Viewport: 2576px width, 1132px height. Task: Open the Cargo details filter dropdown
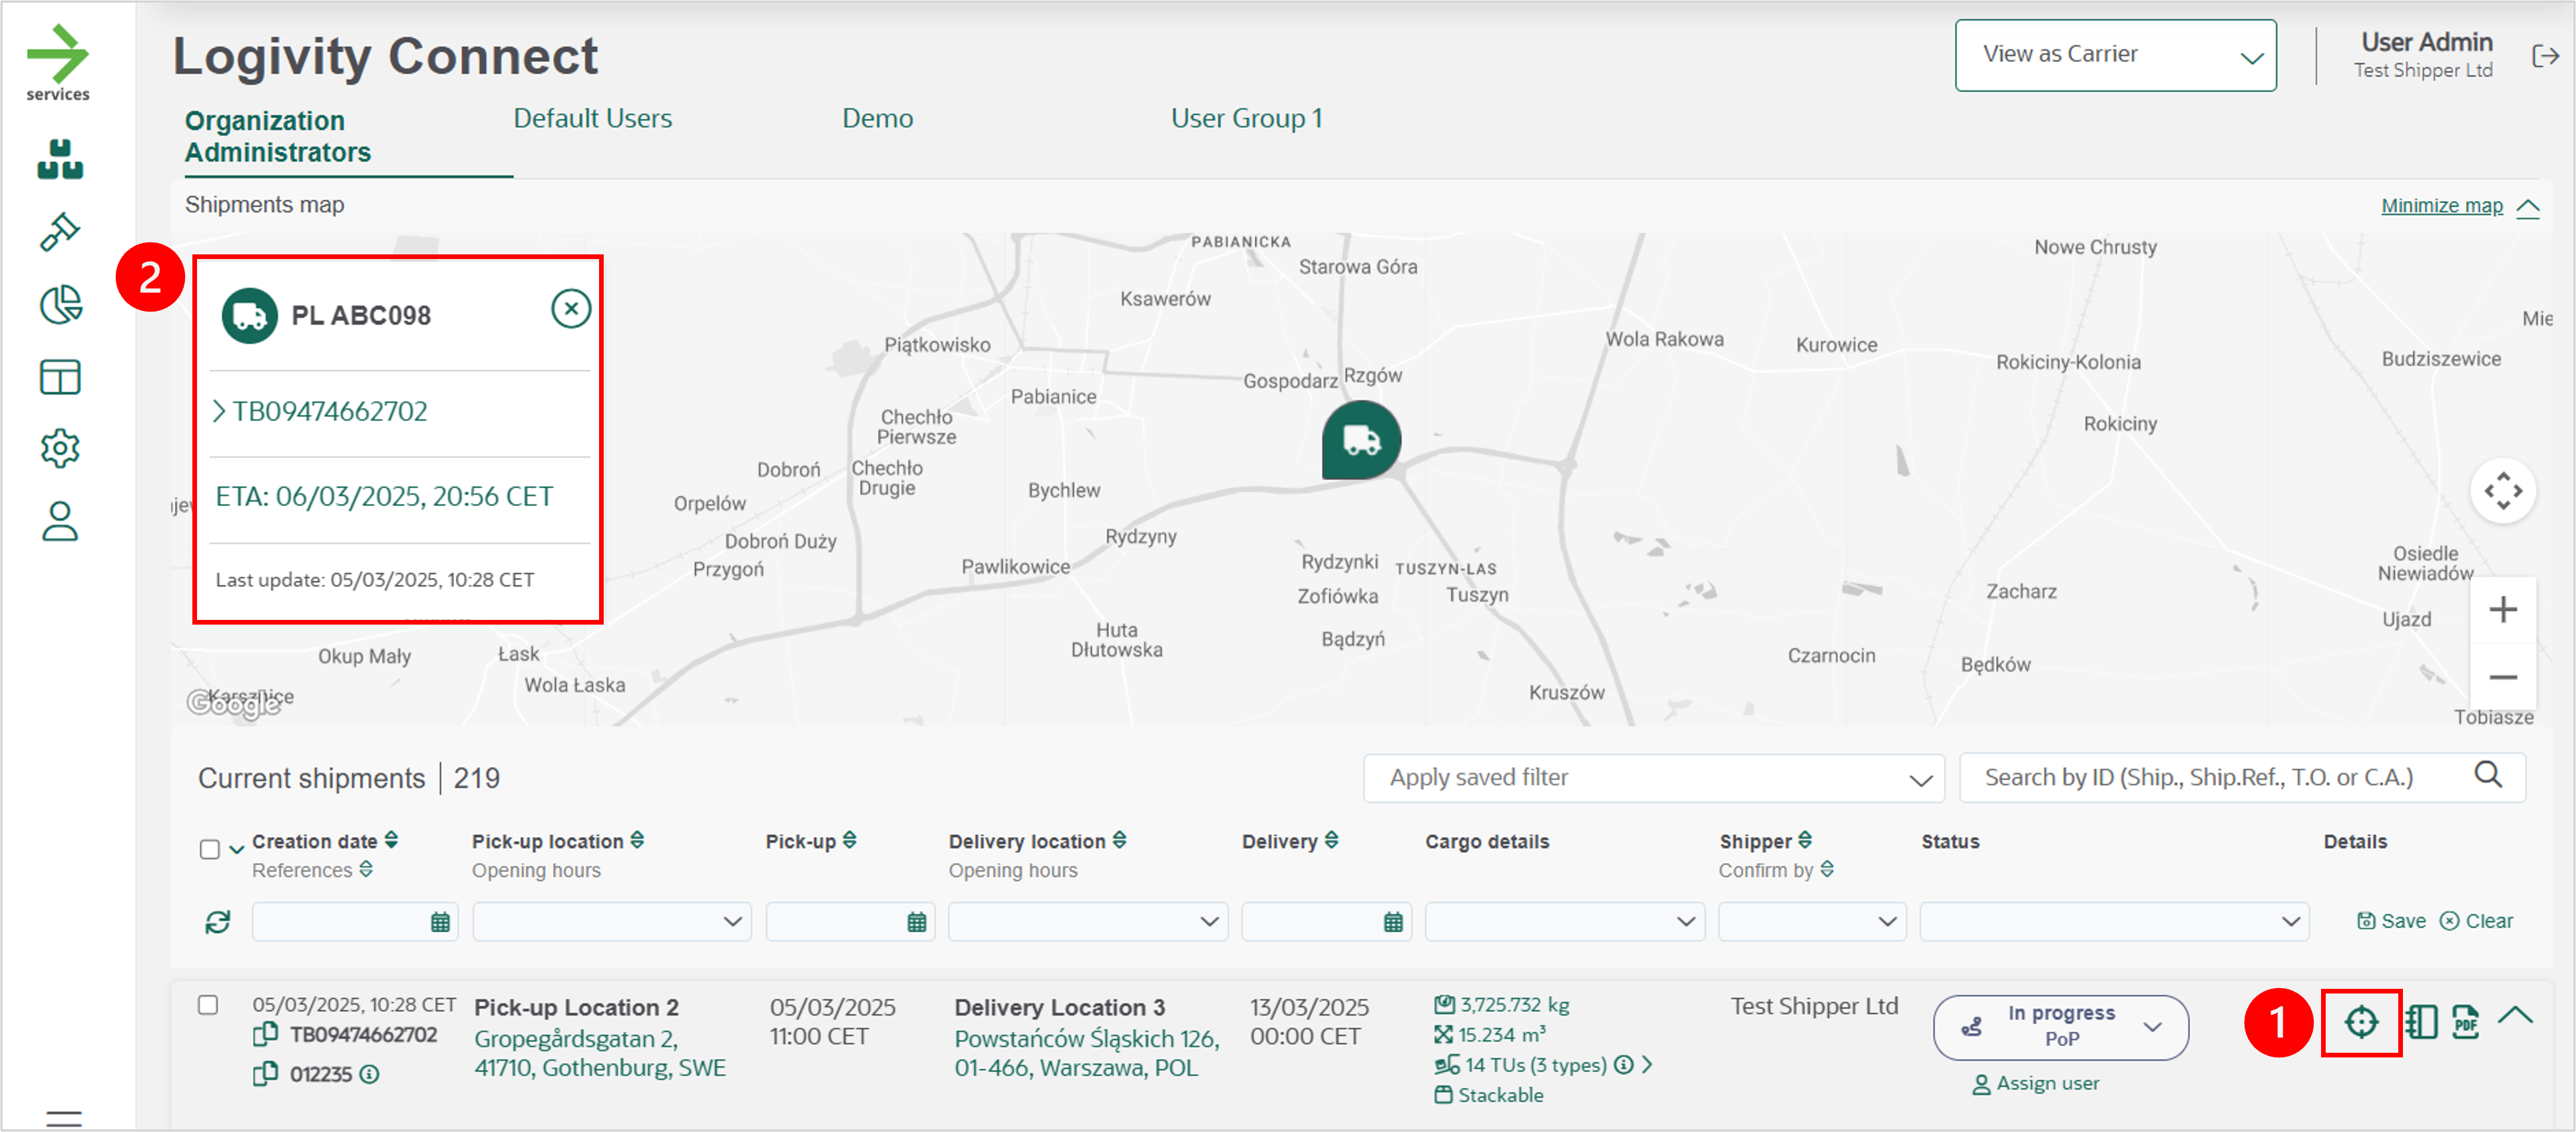(x=1565, y=922)
